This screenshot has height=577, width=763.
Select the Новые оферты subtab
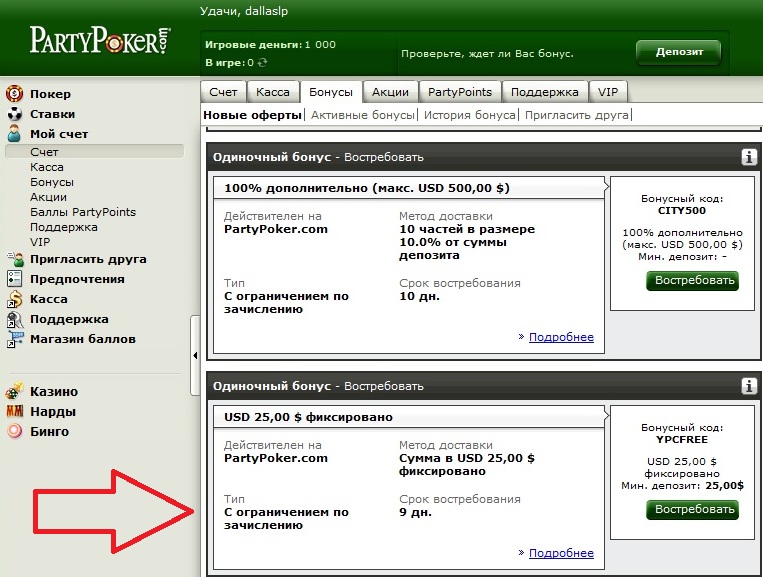pos(253,115)
